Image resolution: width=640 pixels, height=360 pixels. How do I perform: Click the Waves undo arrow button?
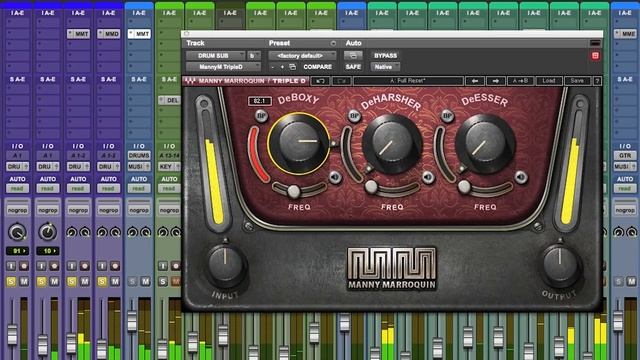320,81
